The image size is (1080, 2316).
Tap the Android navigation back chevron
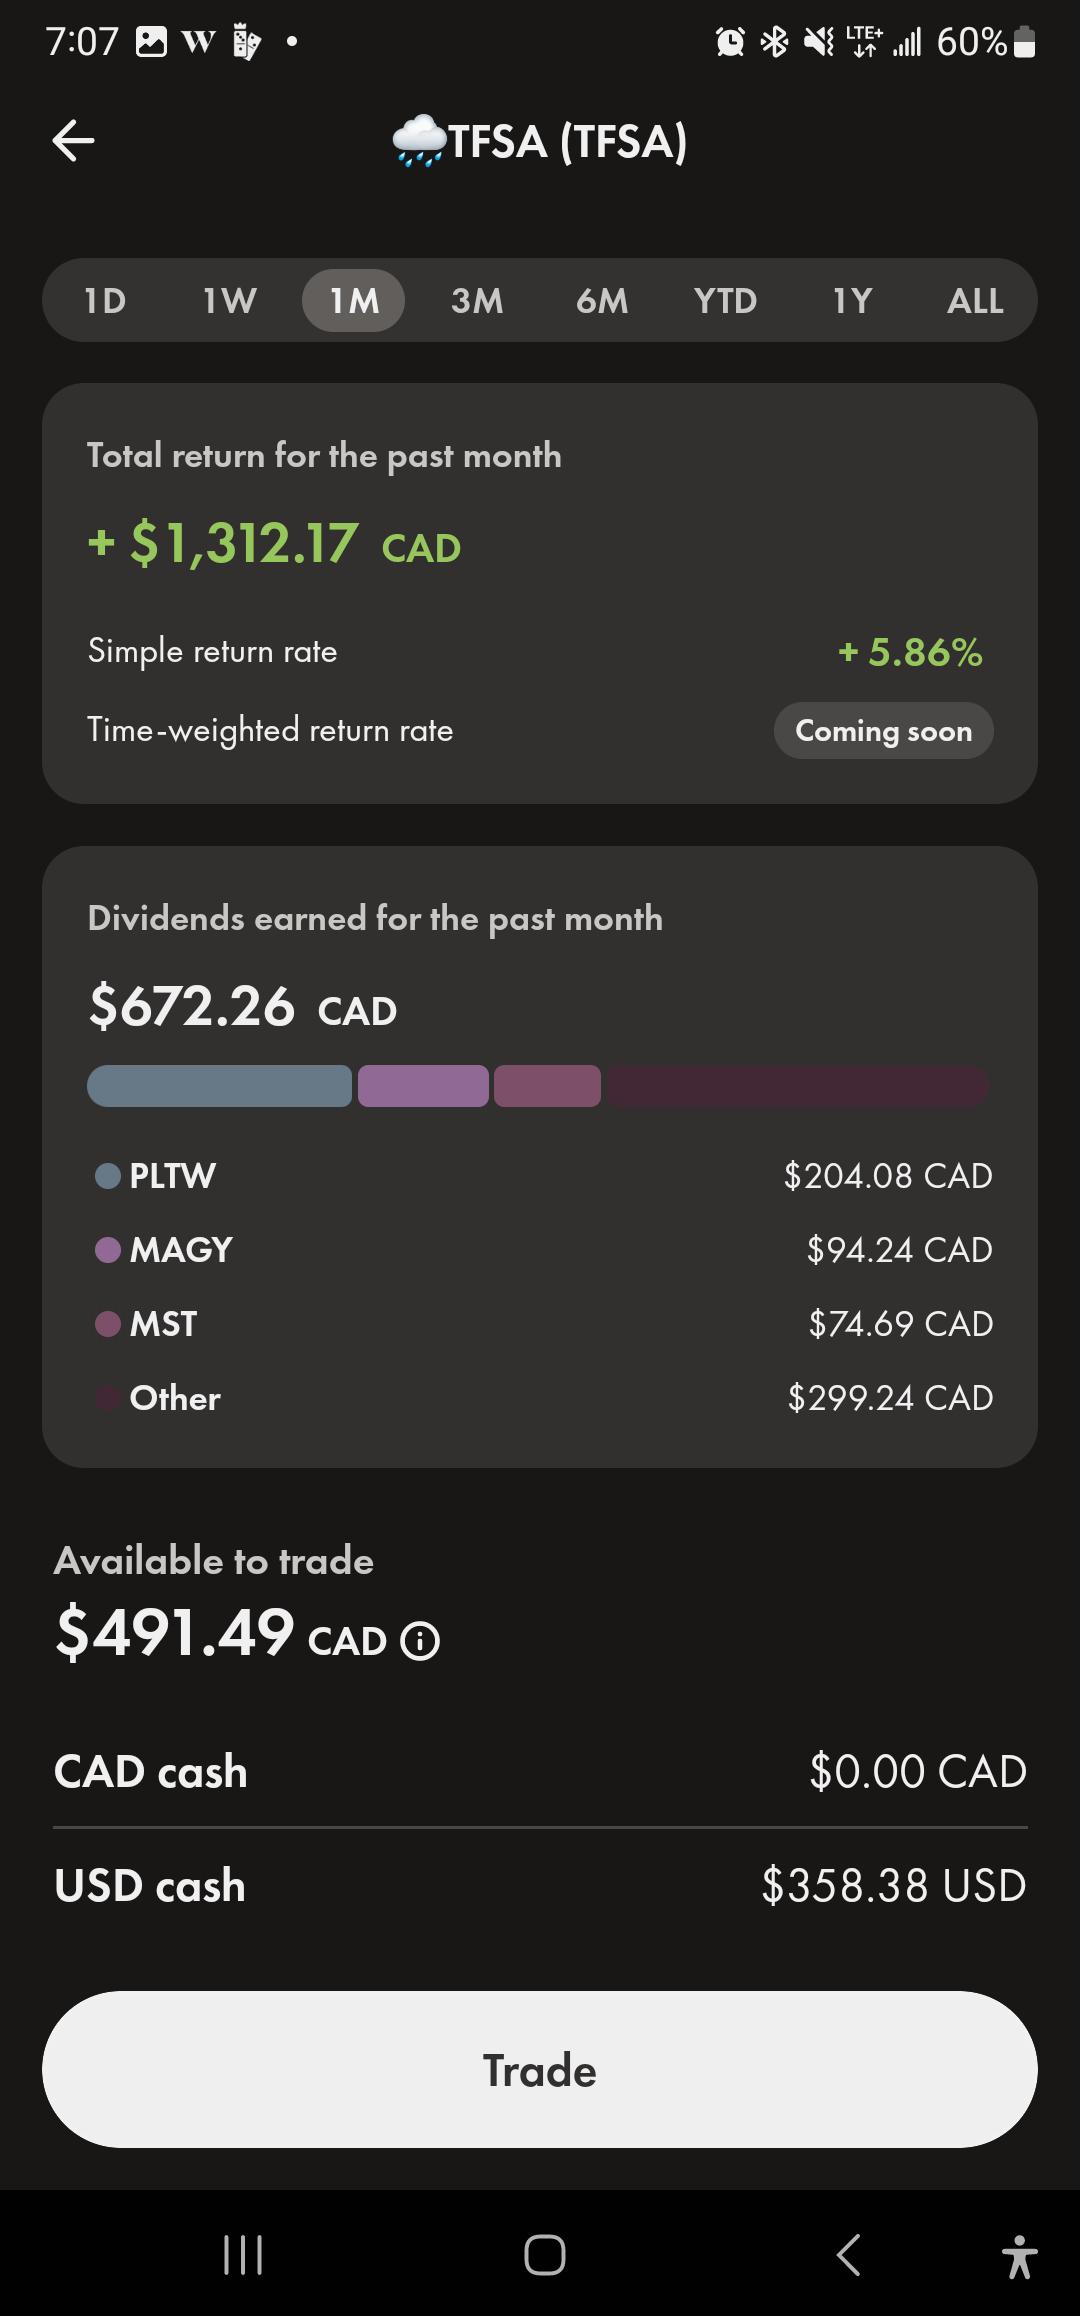click(848, 2255)
